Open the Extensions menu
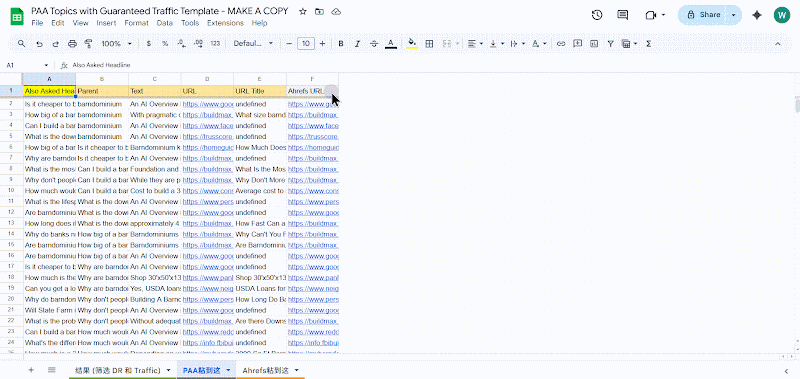The height and width of the screenshot is (379, 800). [x=225, y=23]
